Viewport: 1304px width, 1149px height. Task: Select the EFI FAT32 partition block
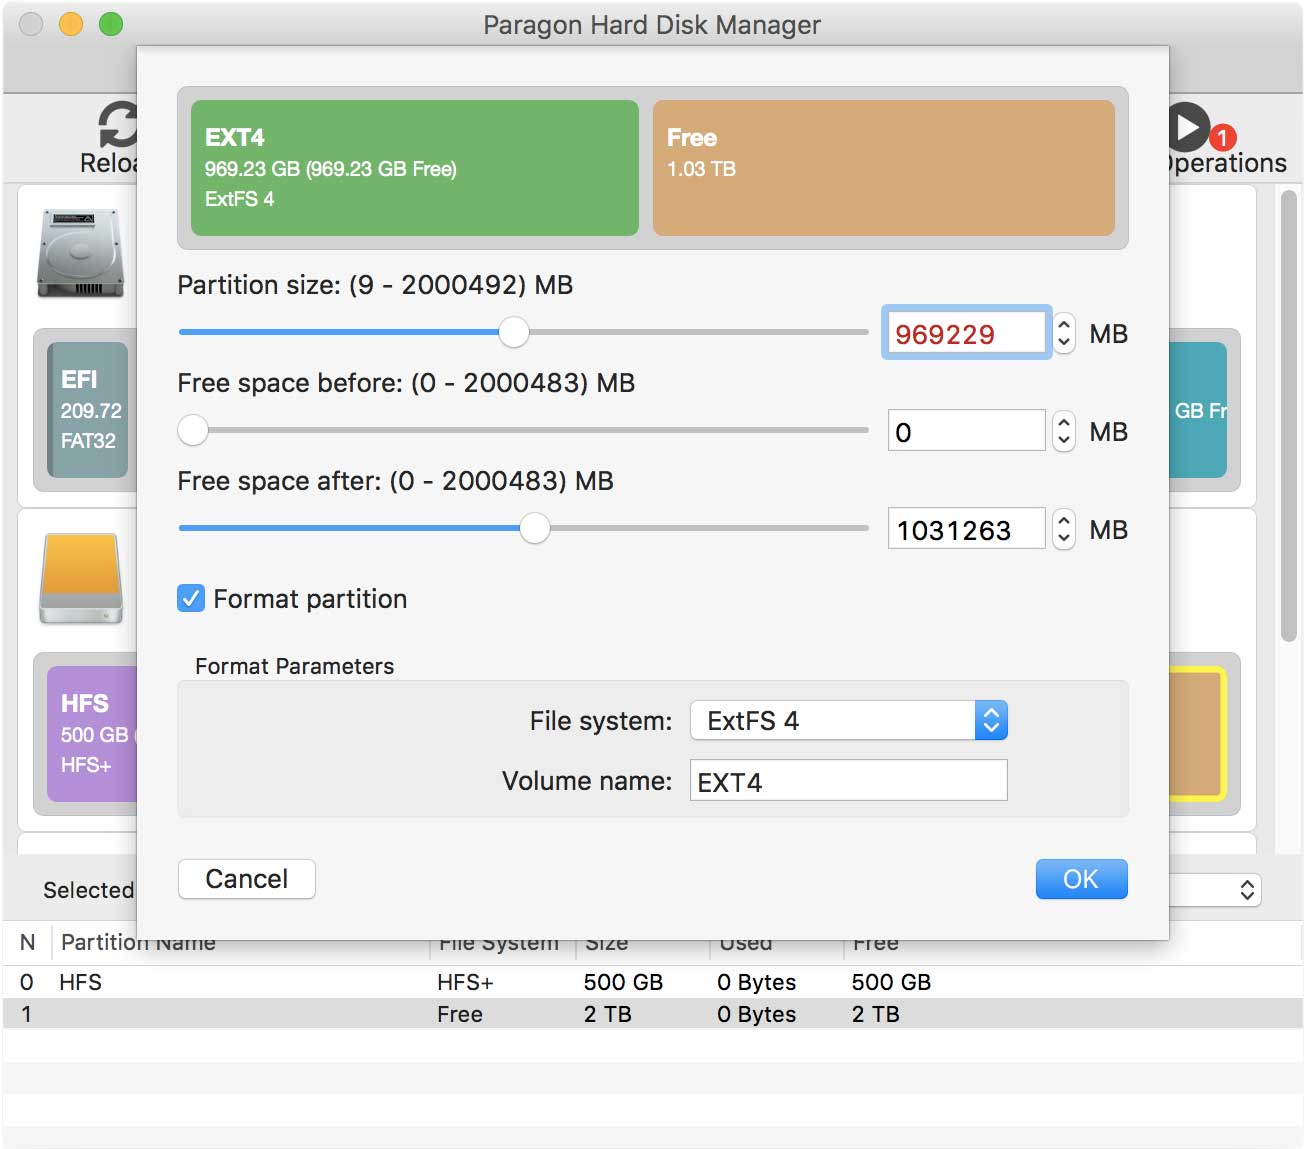(x=88, y=410)
